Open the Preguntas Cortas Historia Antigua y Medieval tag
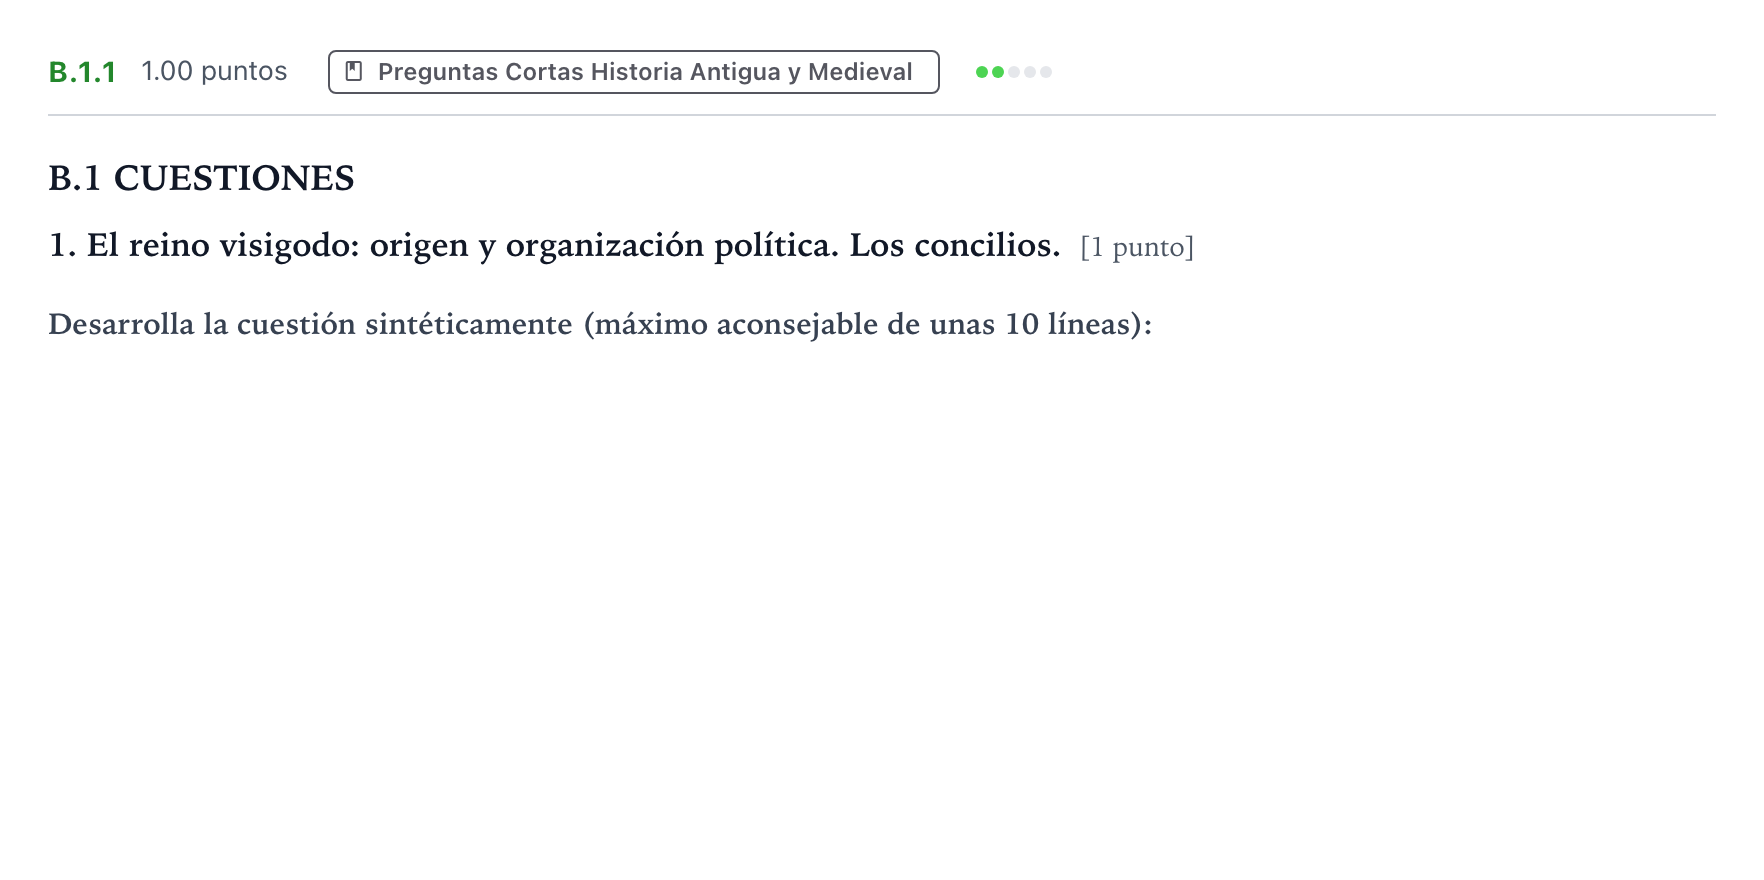 (x=634, y=72)
